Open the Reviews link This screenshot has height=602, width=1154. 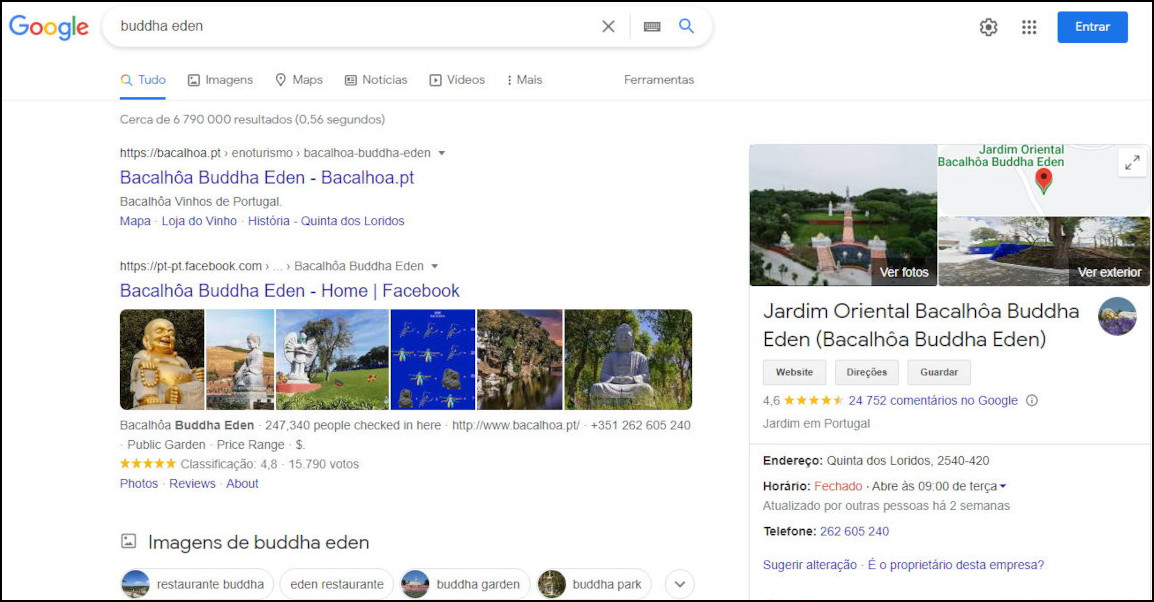192,484
